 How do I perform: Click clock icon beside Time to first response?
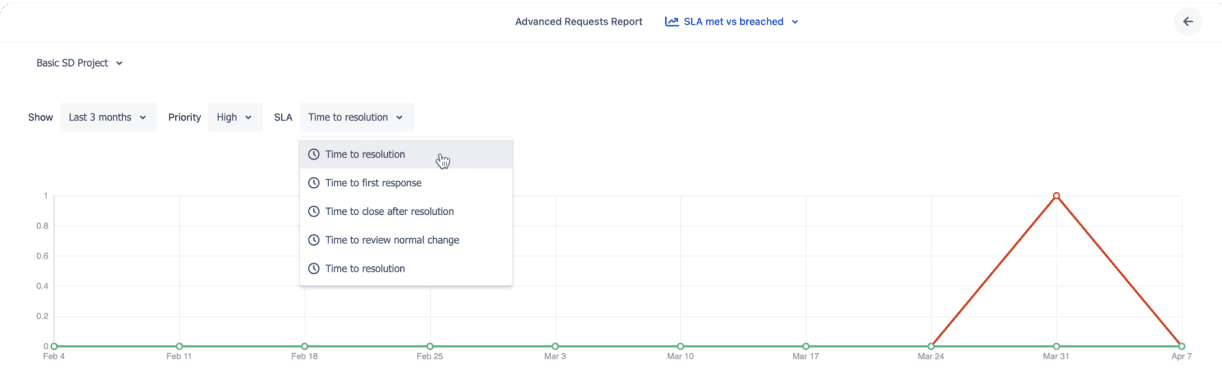pyautogui.click(x=314, y=183)
